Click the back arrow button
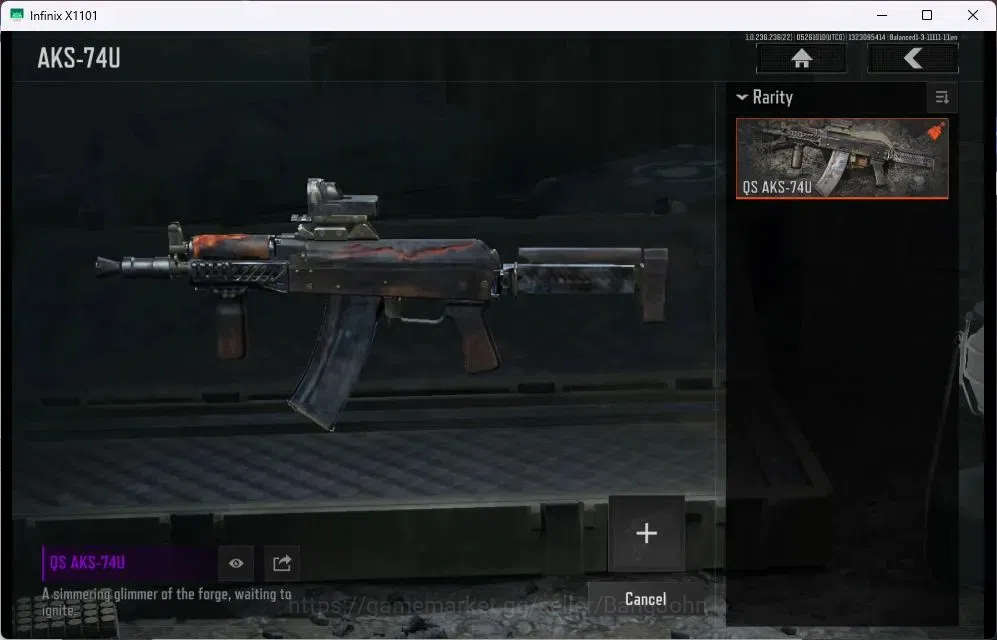This screenshot has width=997, height=640. tap(913, 58)
